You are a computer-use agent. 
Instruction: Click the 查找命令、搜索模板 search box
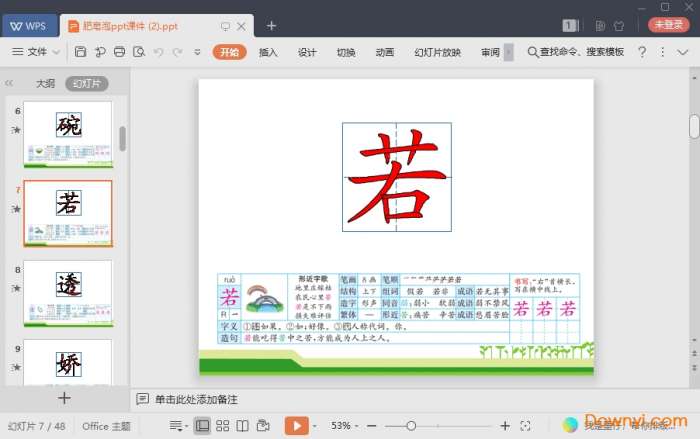(576, 52)
